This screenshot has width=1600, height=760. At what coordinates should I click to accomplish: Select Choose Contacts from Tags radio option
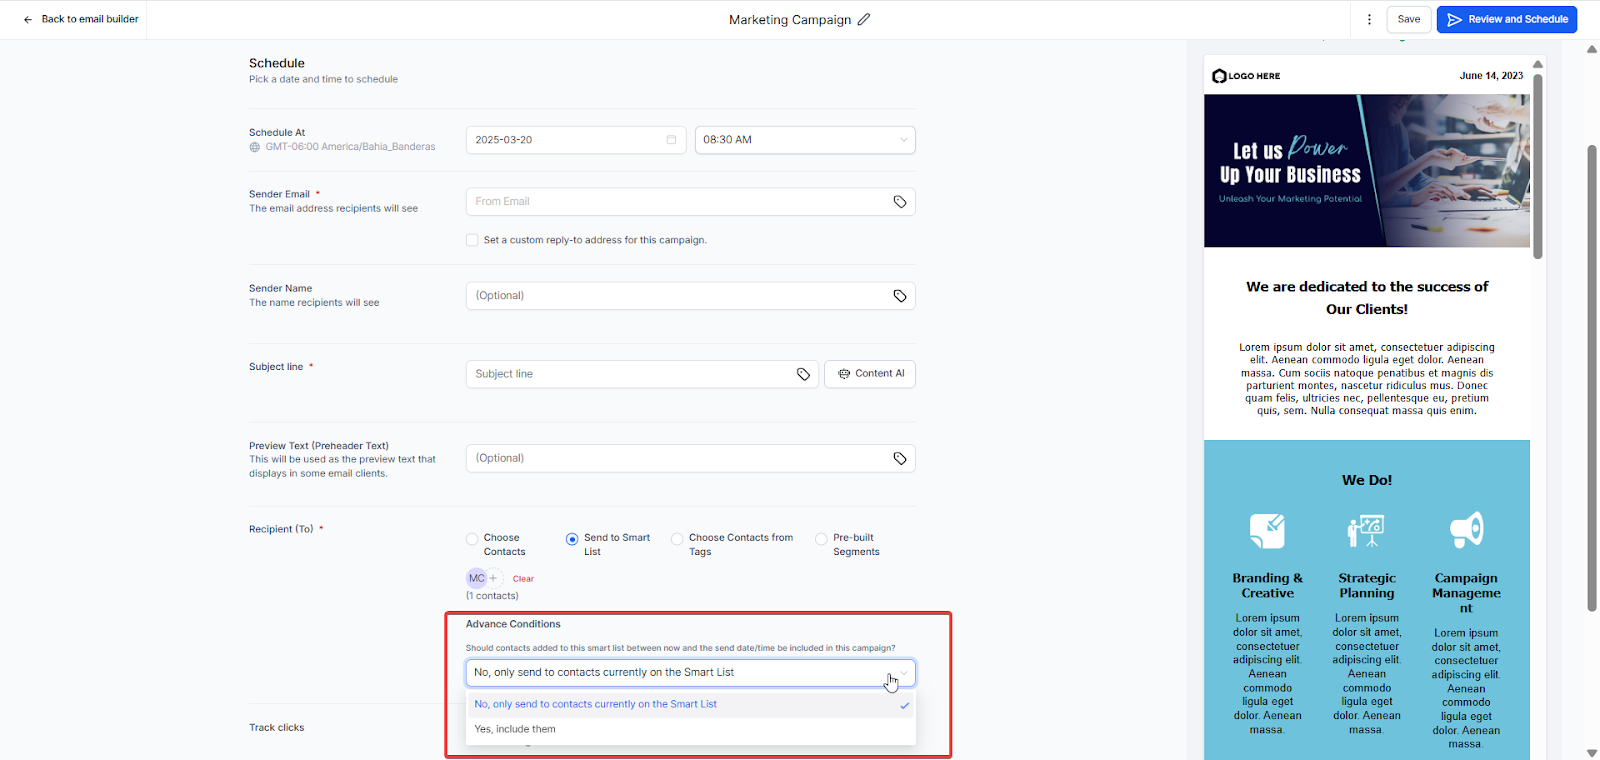click(677, 539)
